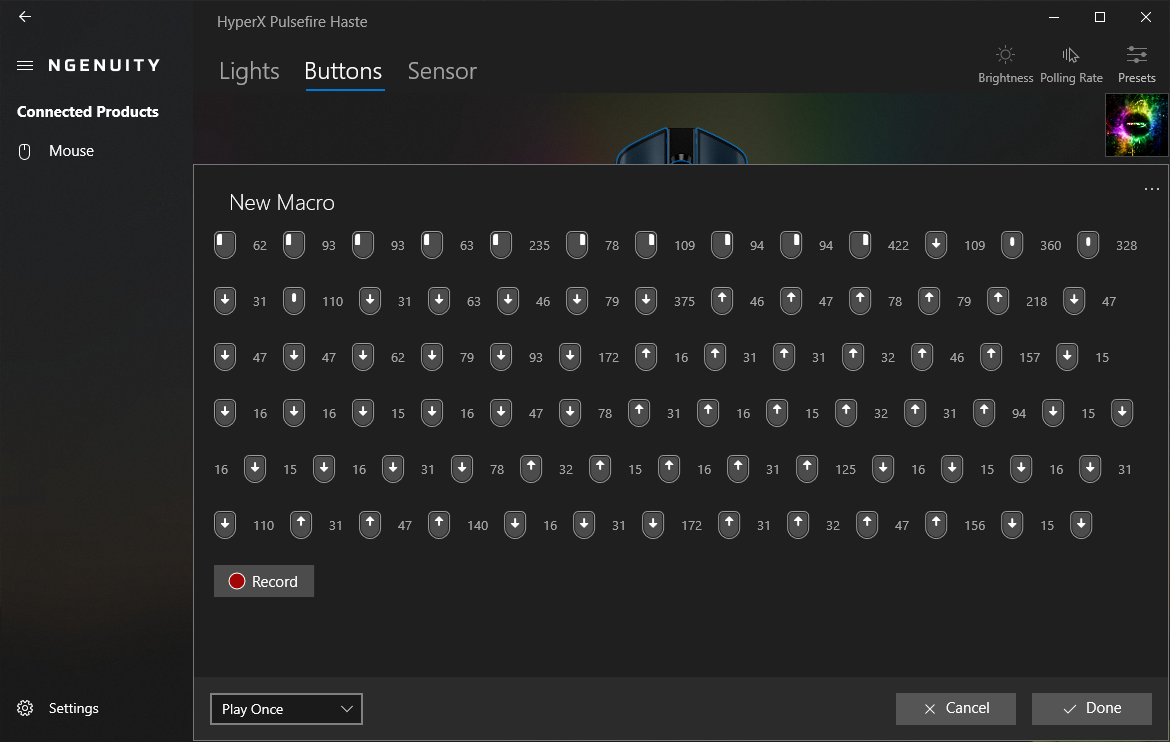Viewport: 1170px width, 742px height.
Task: Select scroll-down event icon before 110 delay
Action: coord(225,525)
